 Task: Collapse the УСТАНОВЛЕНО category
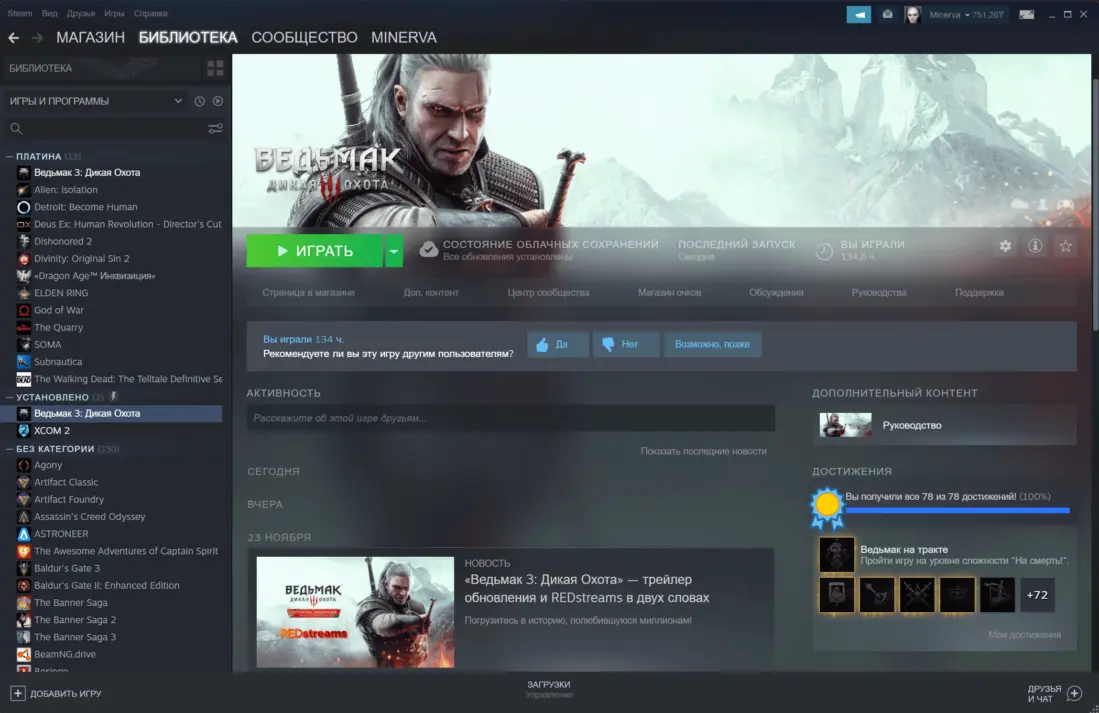pos(9,397)
